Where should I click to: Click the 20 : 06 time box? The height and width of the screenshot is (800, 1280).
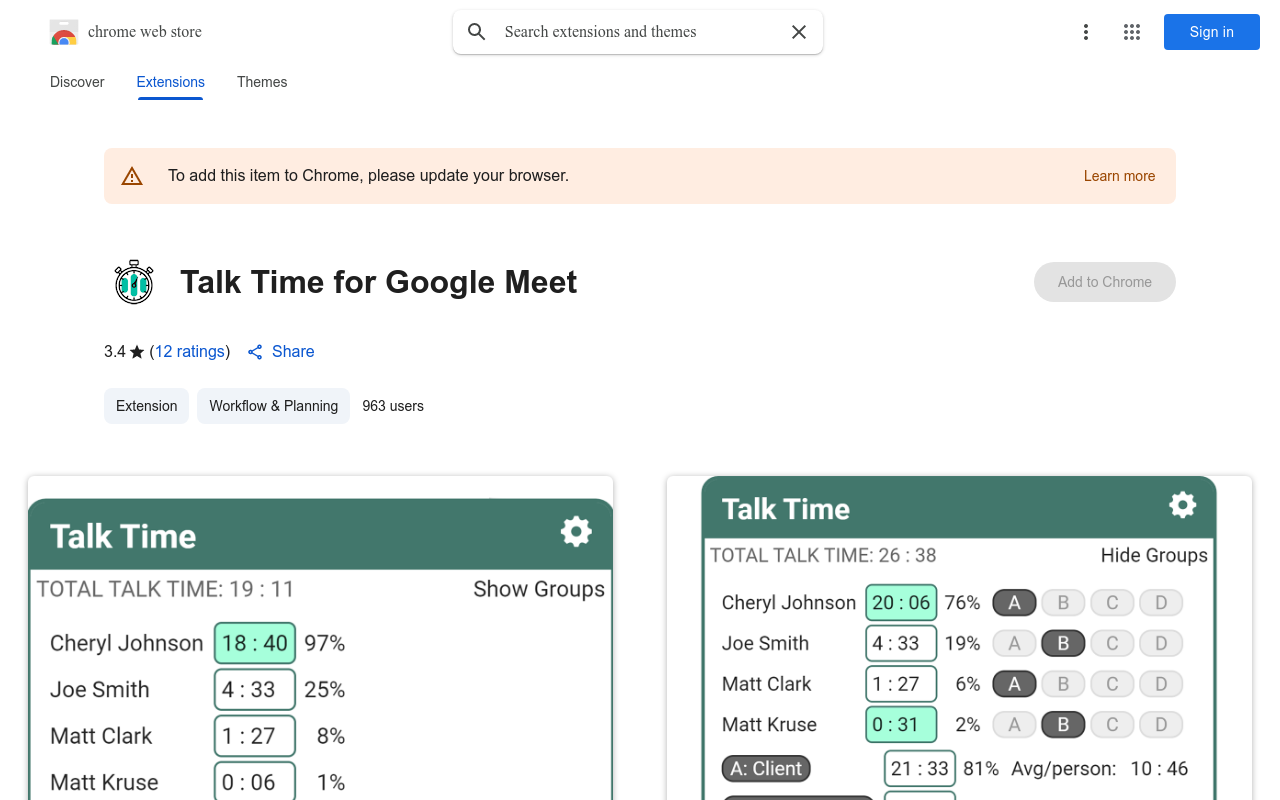[901, 603]
